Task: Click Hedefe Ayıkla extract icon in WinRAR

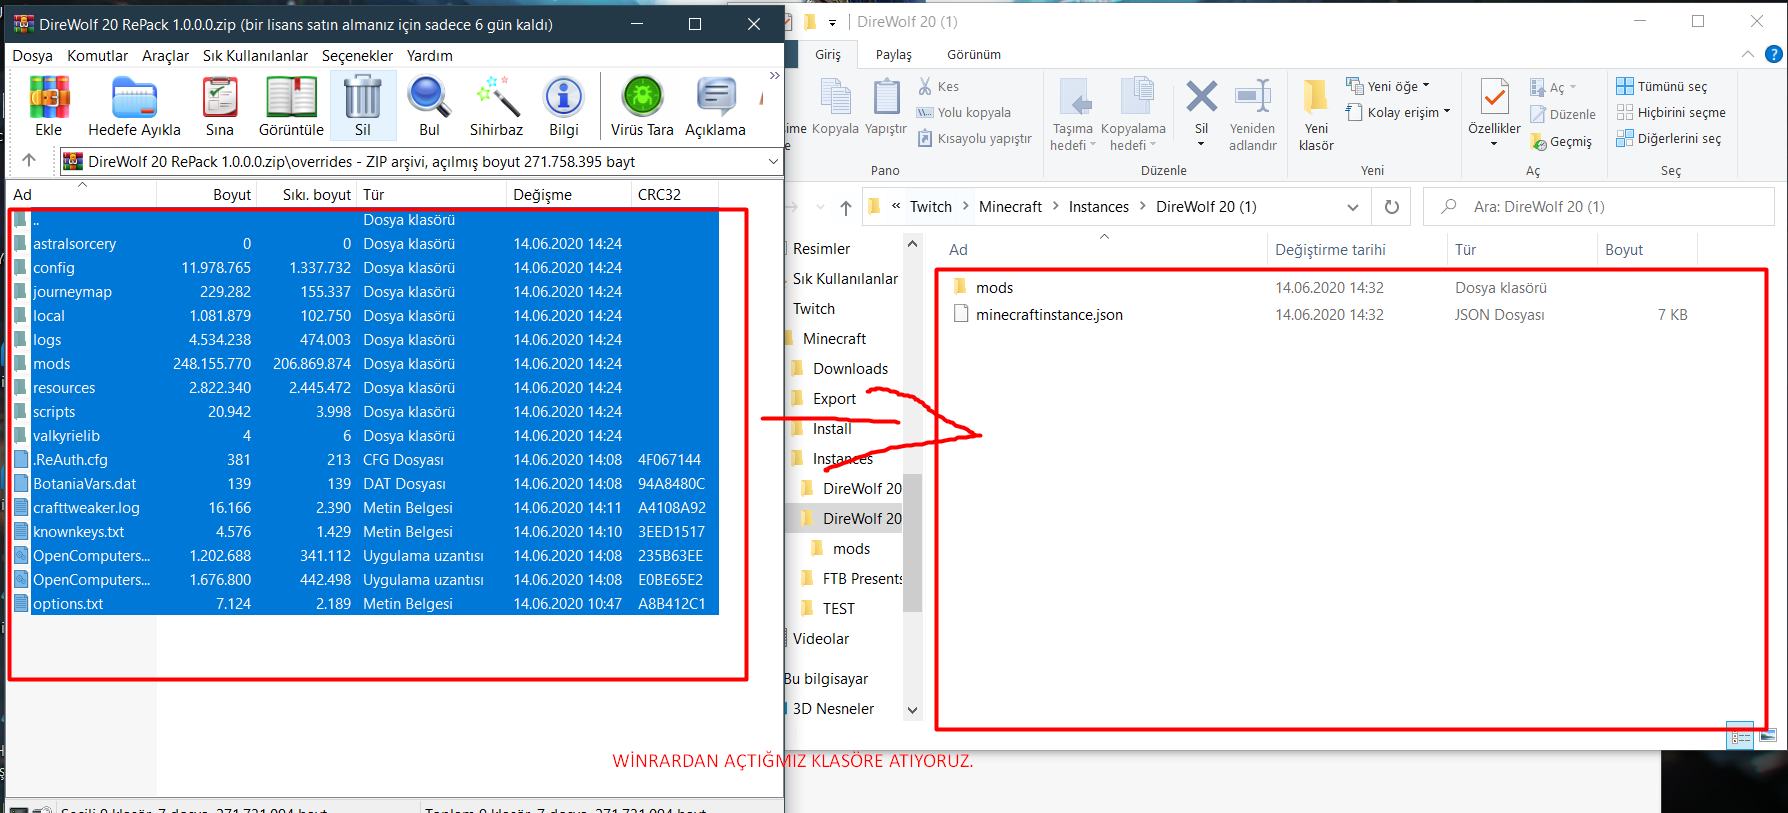Action: pos(134,106)
